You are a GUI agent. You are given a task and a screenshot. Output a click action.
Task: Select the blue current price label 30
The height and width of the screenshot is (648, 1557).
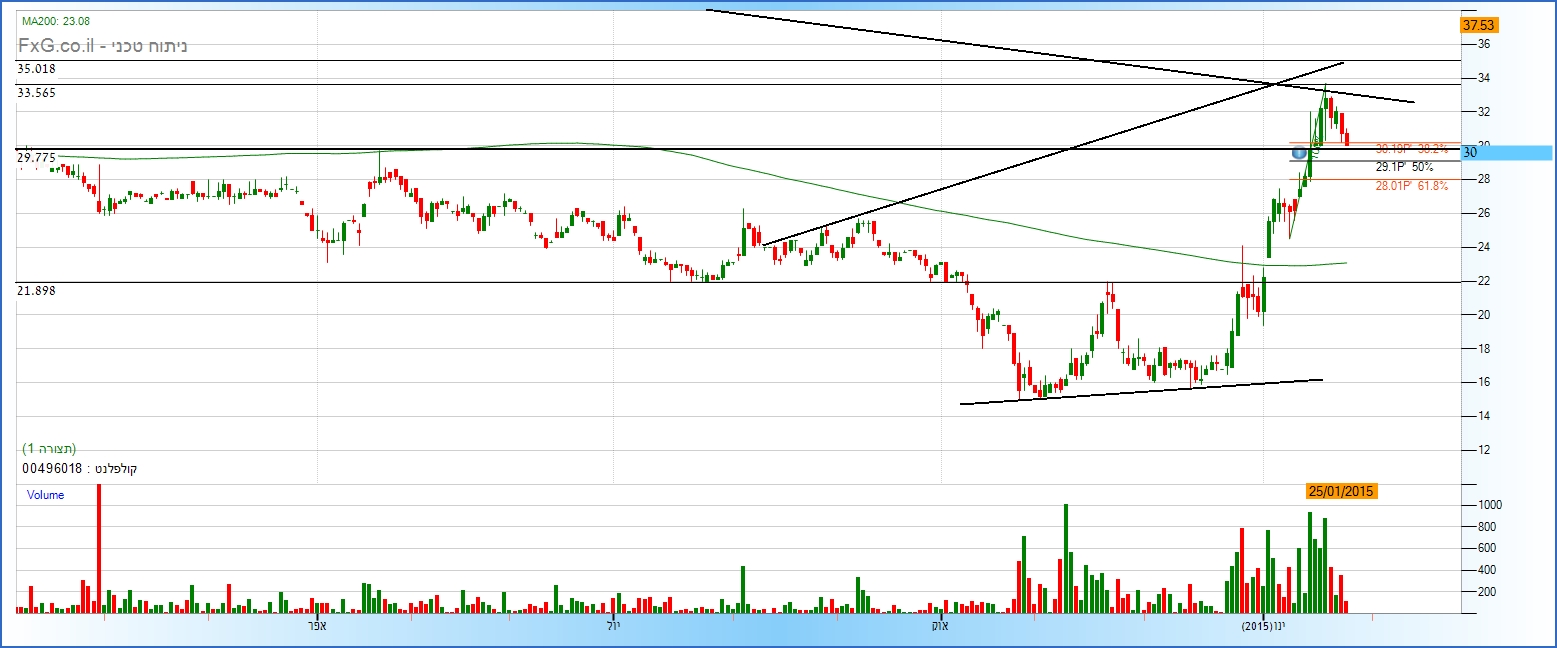(1506, 153)
